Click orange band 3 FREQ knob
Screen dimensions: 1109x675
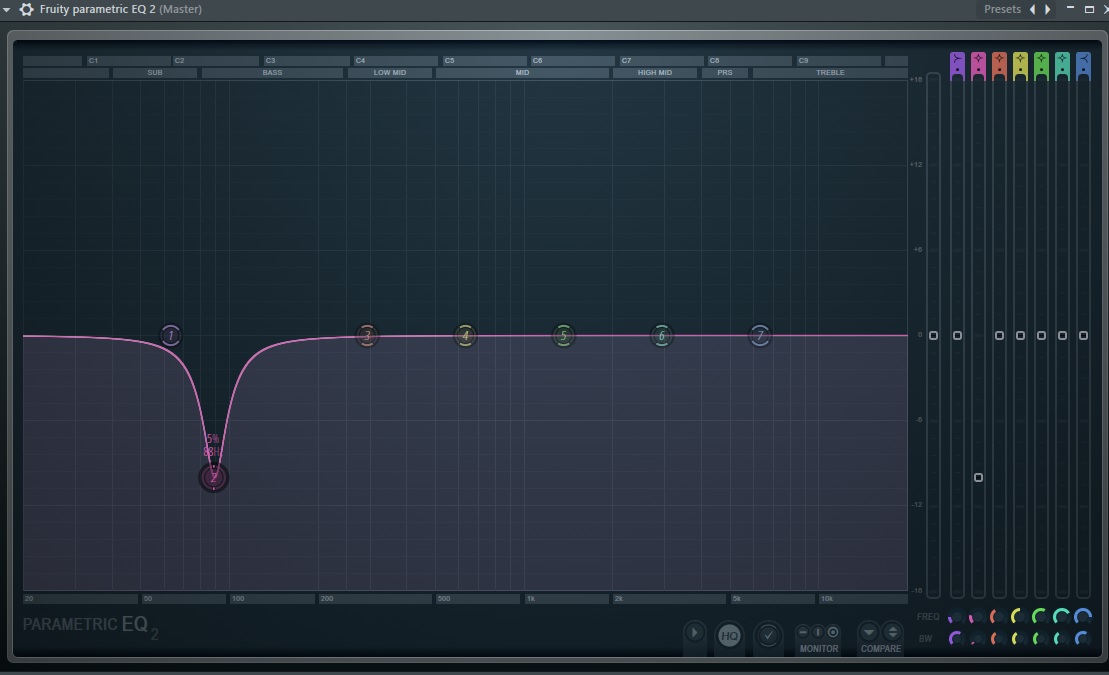(x=999, y=617)
